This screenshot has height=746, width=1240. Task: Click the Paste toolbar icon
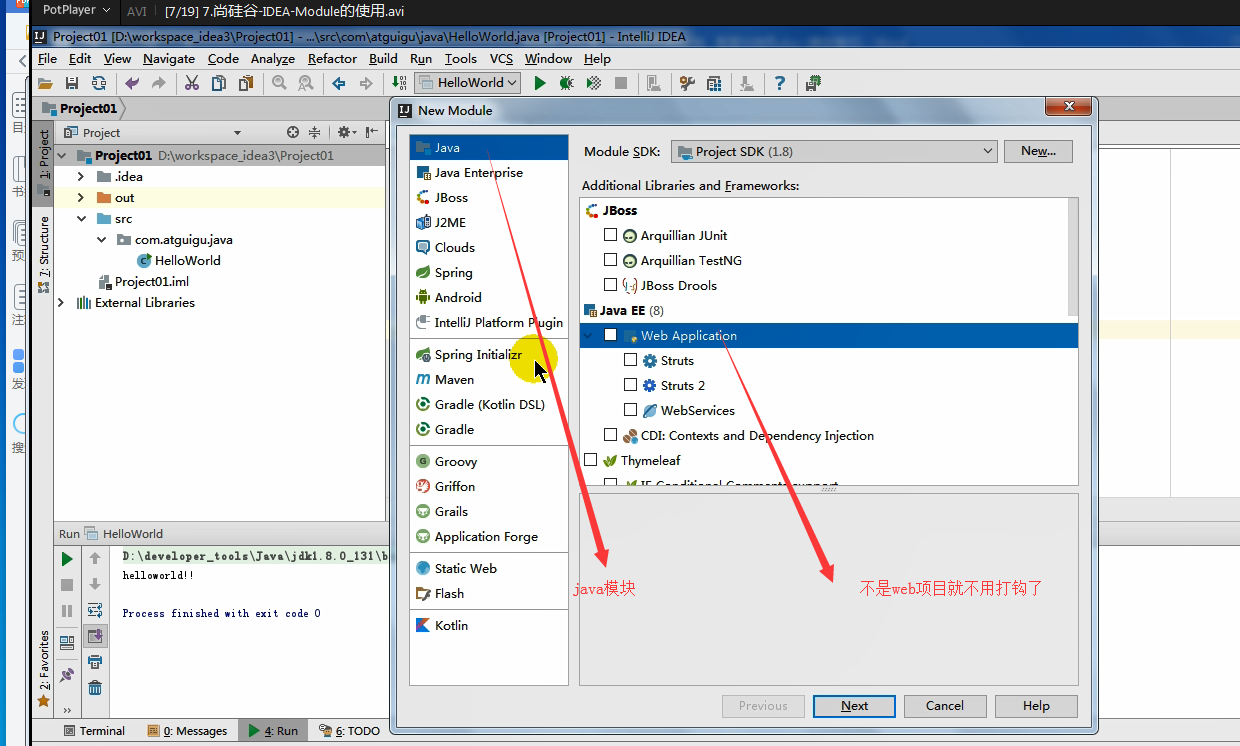tap(245, 83)
